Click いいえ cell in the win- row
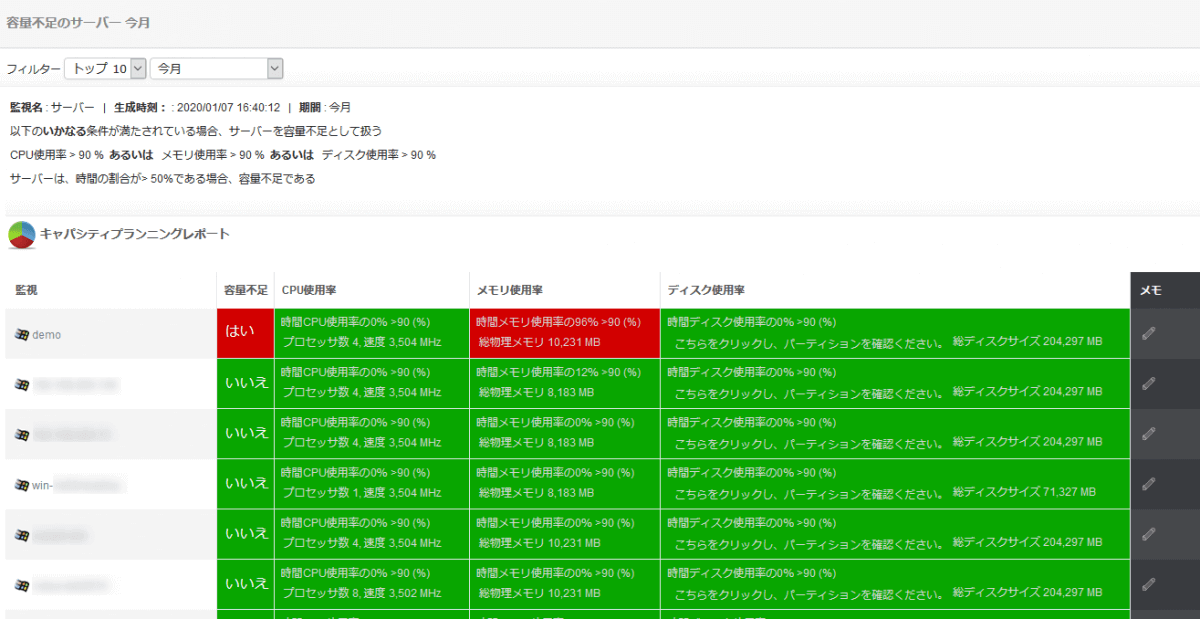This screenshot has width=1200, height=619. coord(245,483)
